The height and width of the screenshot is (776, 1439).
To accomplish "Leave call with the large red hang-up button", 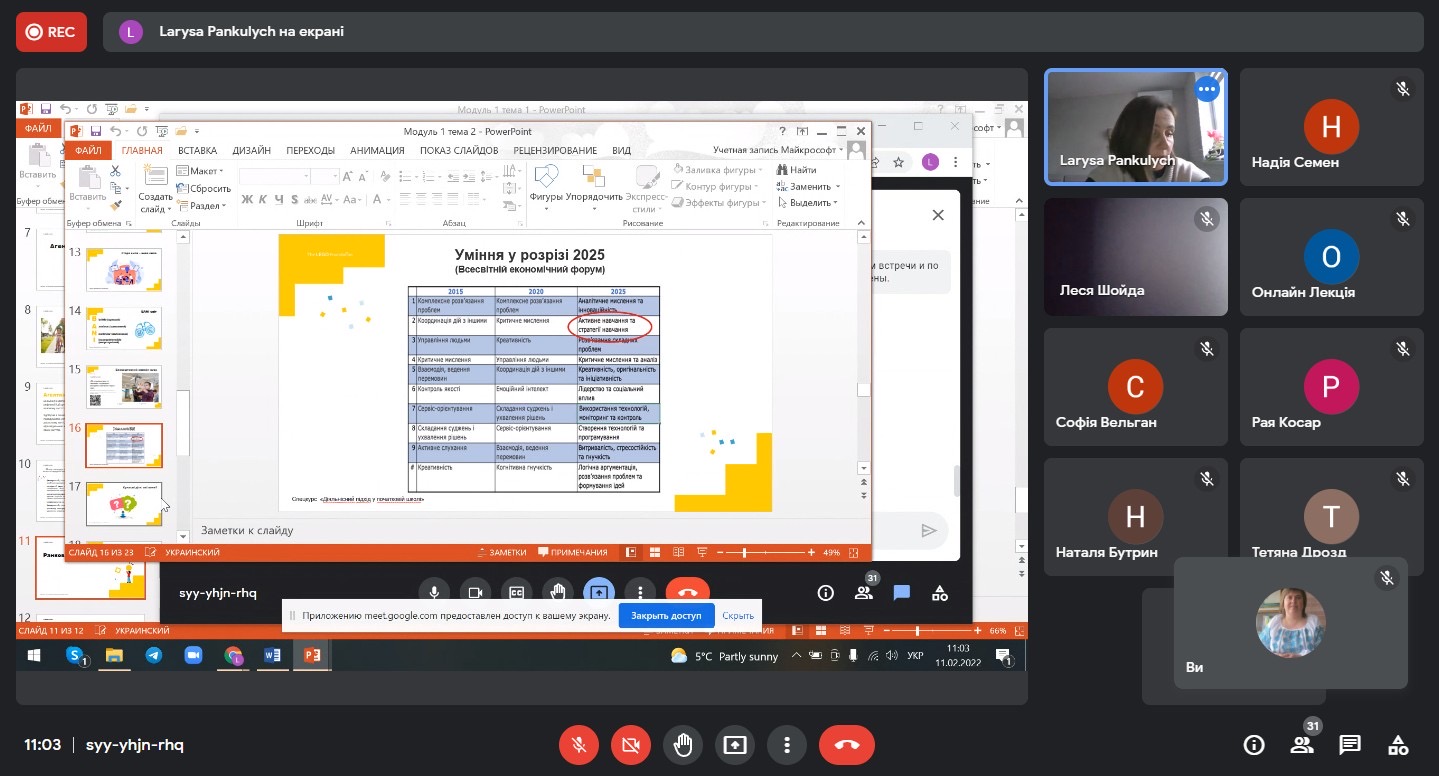I will click(x=847, y=745).
